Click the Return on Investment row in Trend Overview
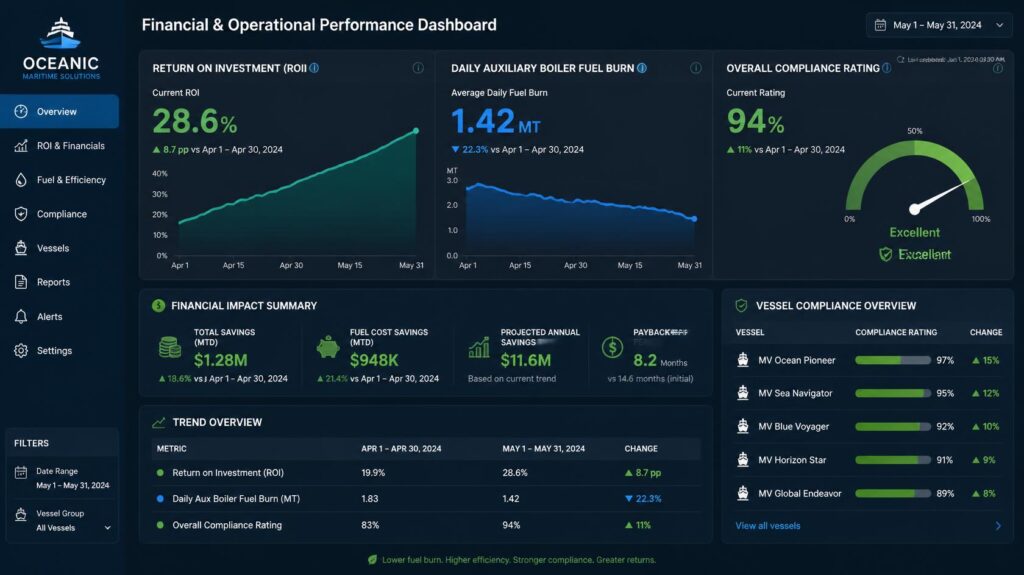The width and height of the screenshot is (1024, 575). pyautogui.click(x=427, y=472)
